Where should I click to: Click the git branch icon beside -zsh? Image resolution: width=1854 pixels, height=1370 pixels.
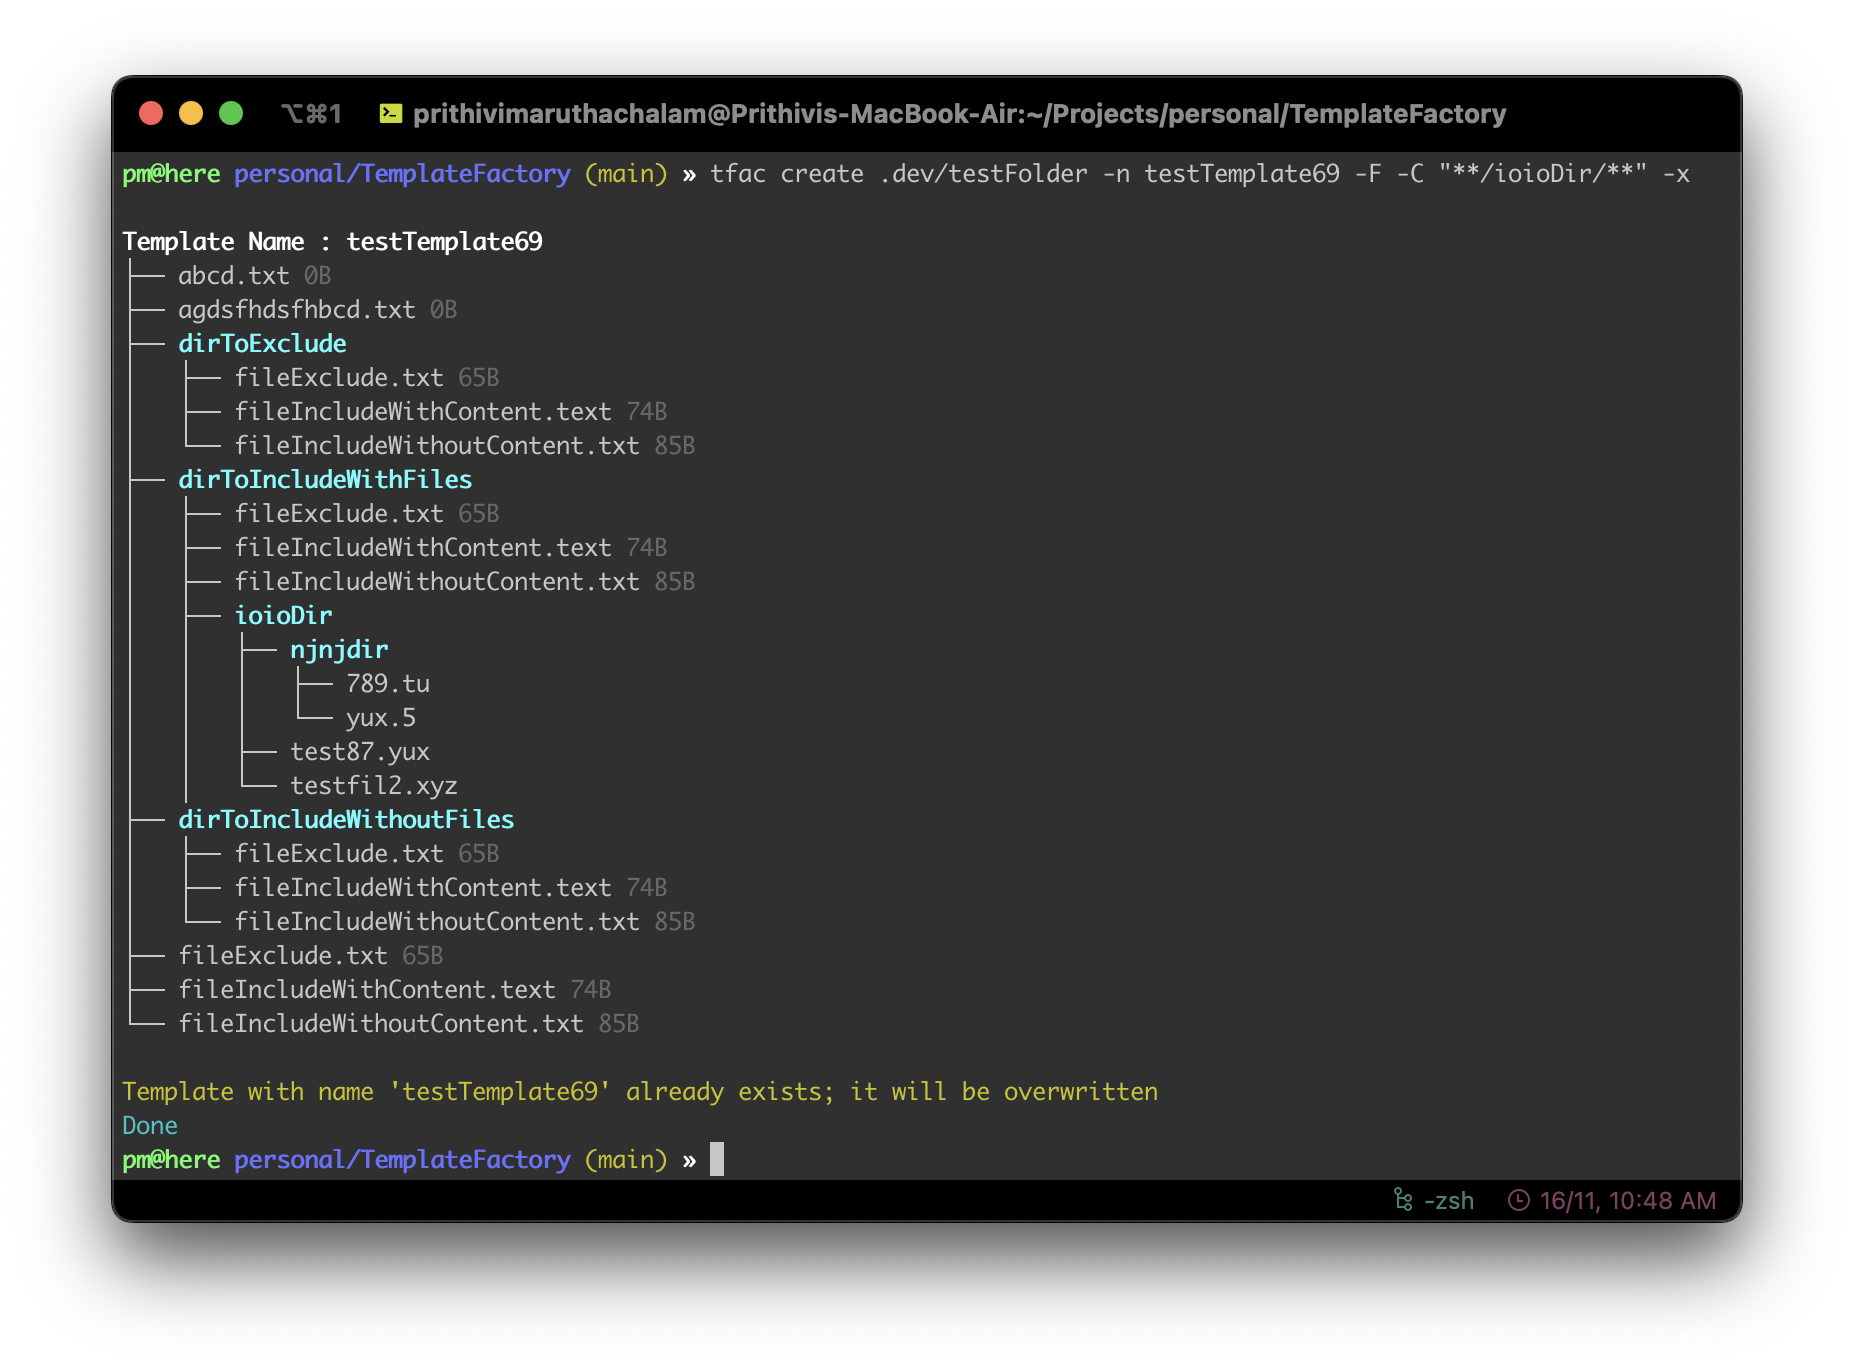1403,1199
